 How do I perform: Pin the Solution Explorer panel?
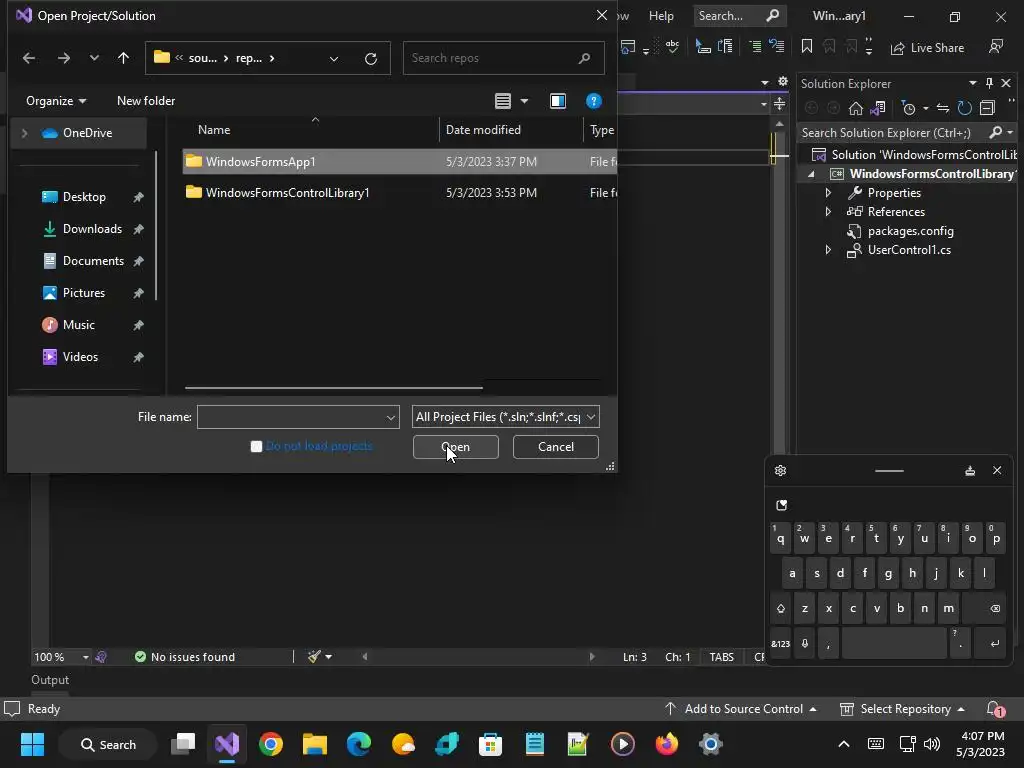pyautogui.click(x=989, y=83)
